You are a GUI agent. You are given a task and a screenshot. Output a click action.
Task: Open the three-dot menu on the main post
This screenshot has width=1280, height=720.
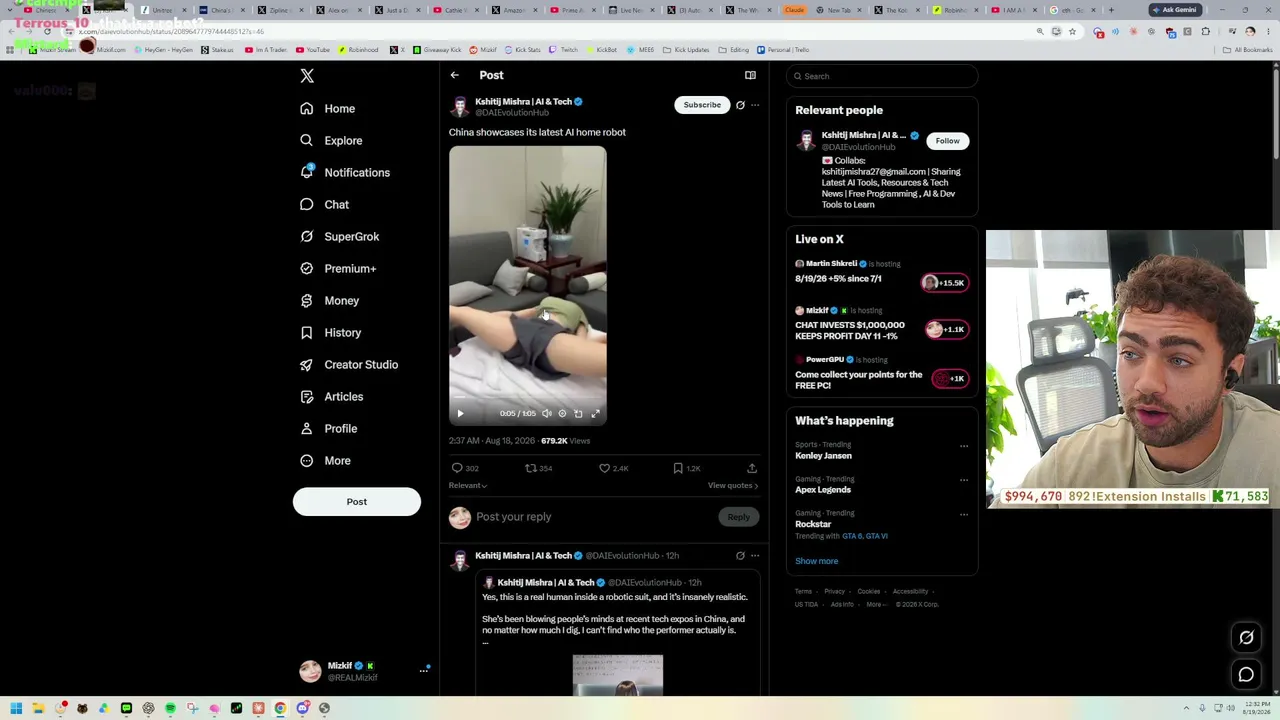tap(755, 105)
